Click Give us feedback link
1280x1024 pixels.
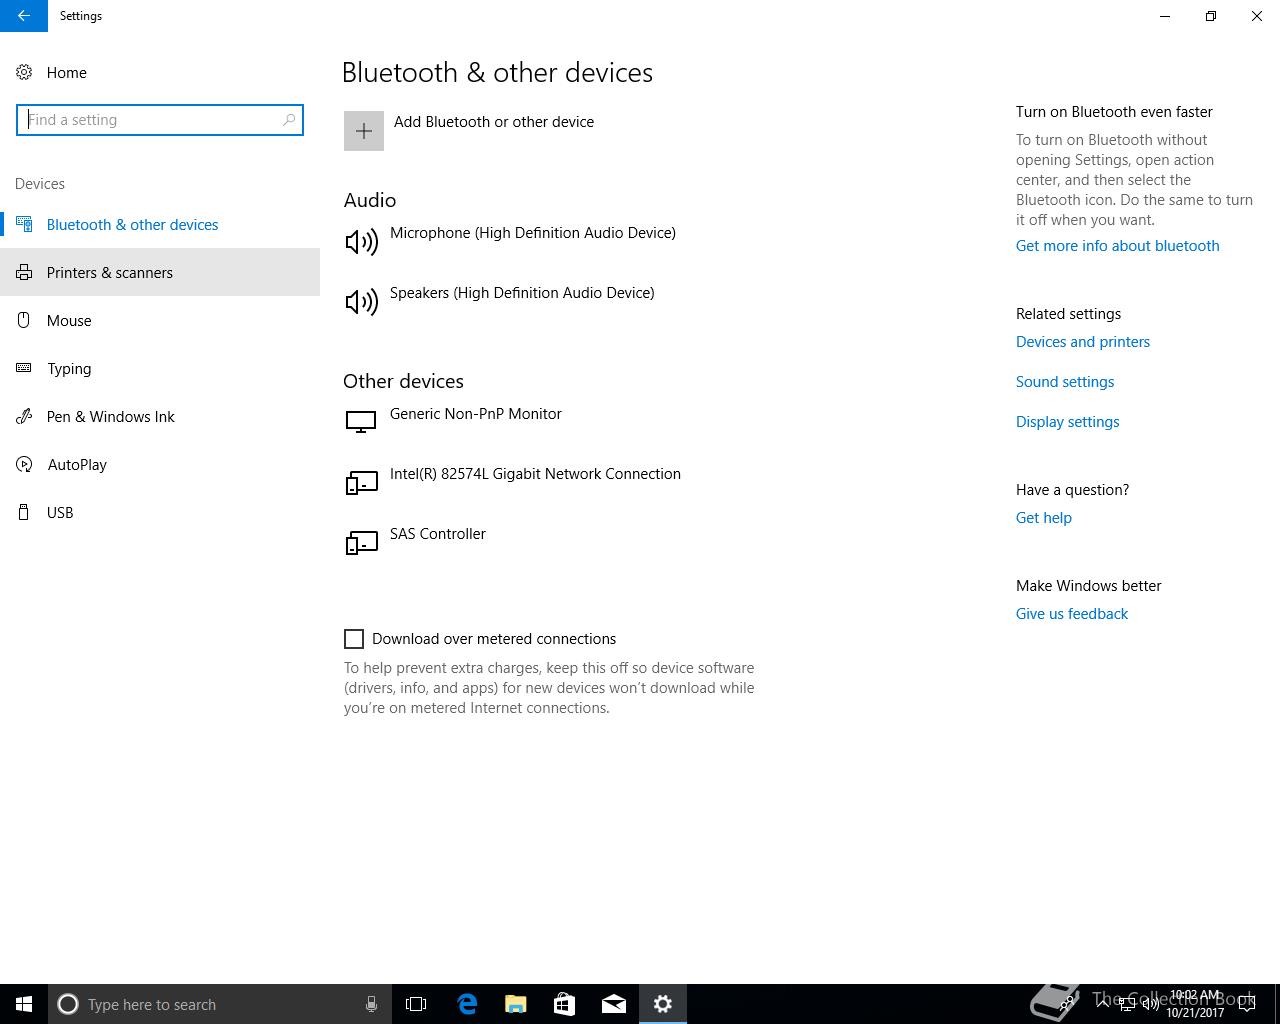click(x=1072, y=614)
